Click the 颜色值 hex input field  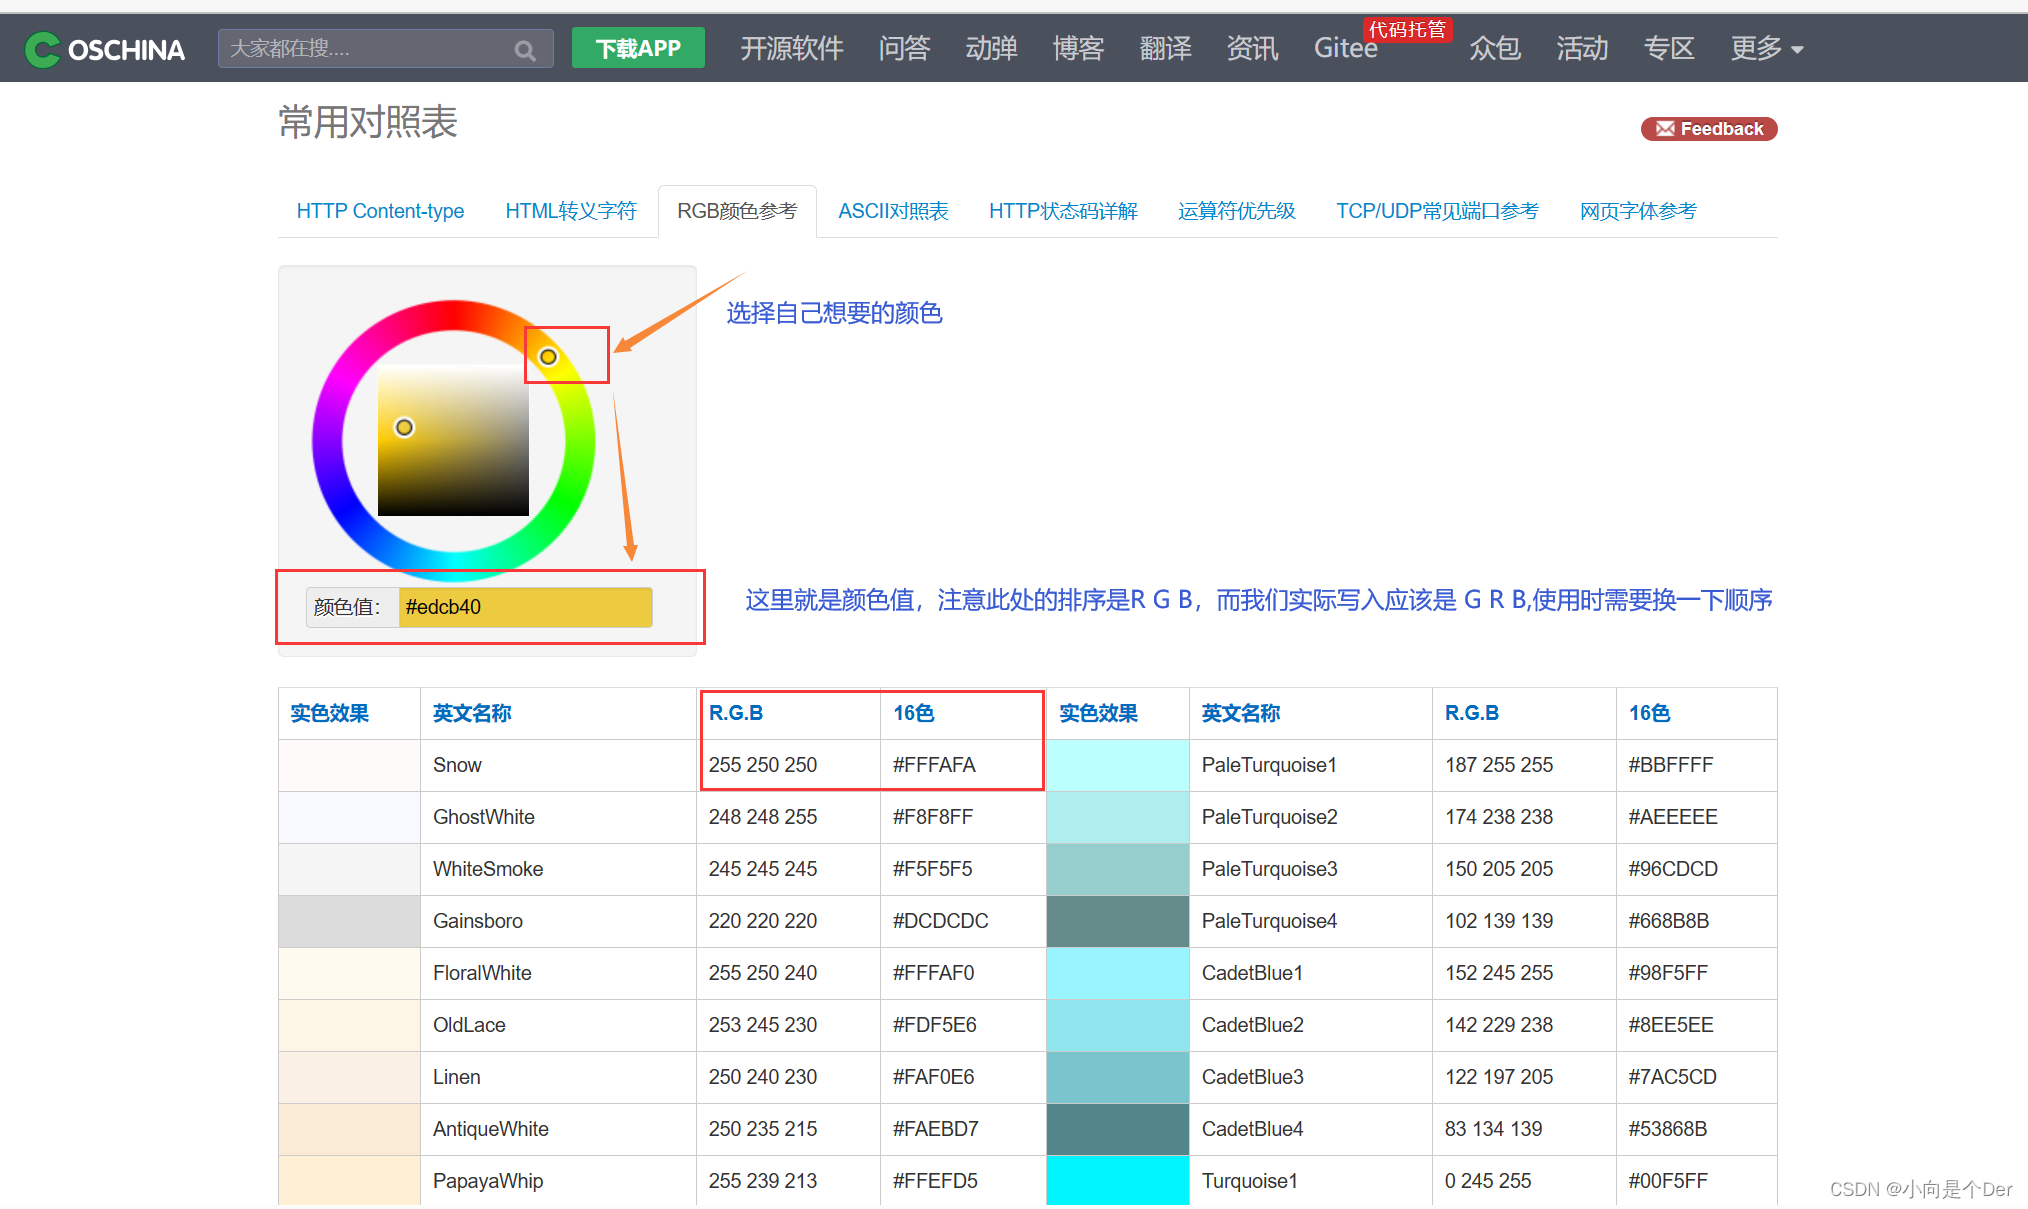[524, 607]
